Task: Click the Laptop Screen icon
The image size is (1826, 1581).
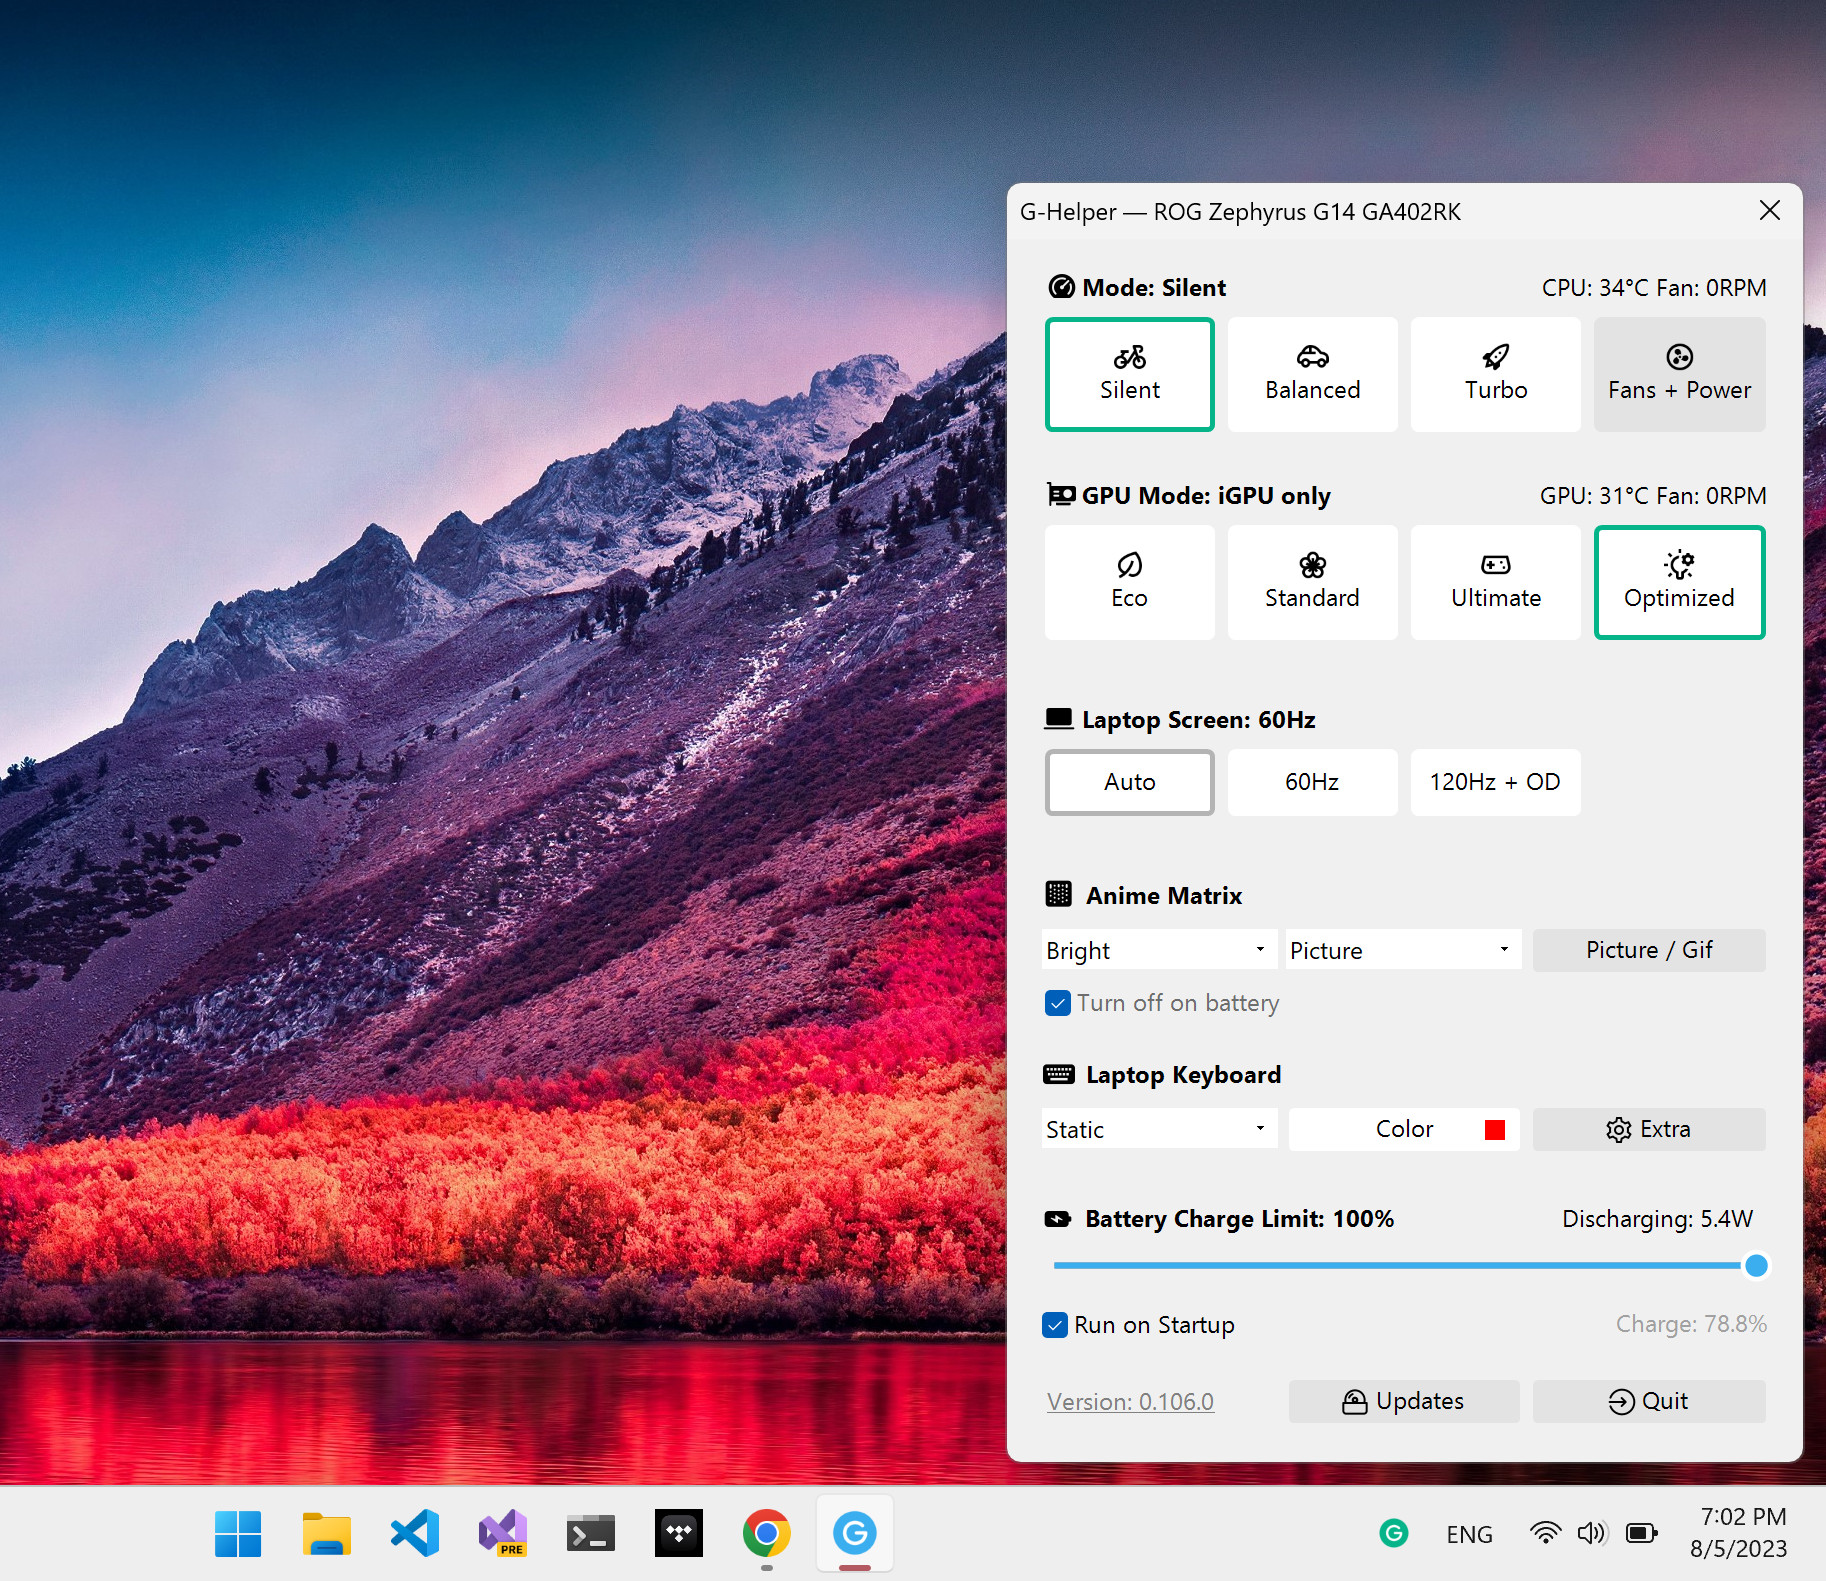Action: tap(1059, 719)
